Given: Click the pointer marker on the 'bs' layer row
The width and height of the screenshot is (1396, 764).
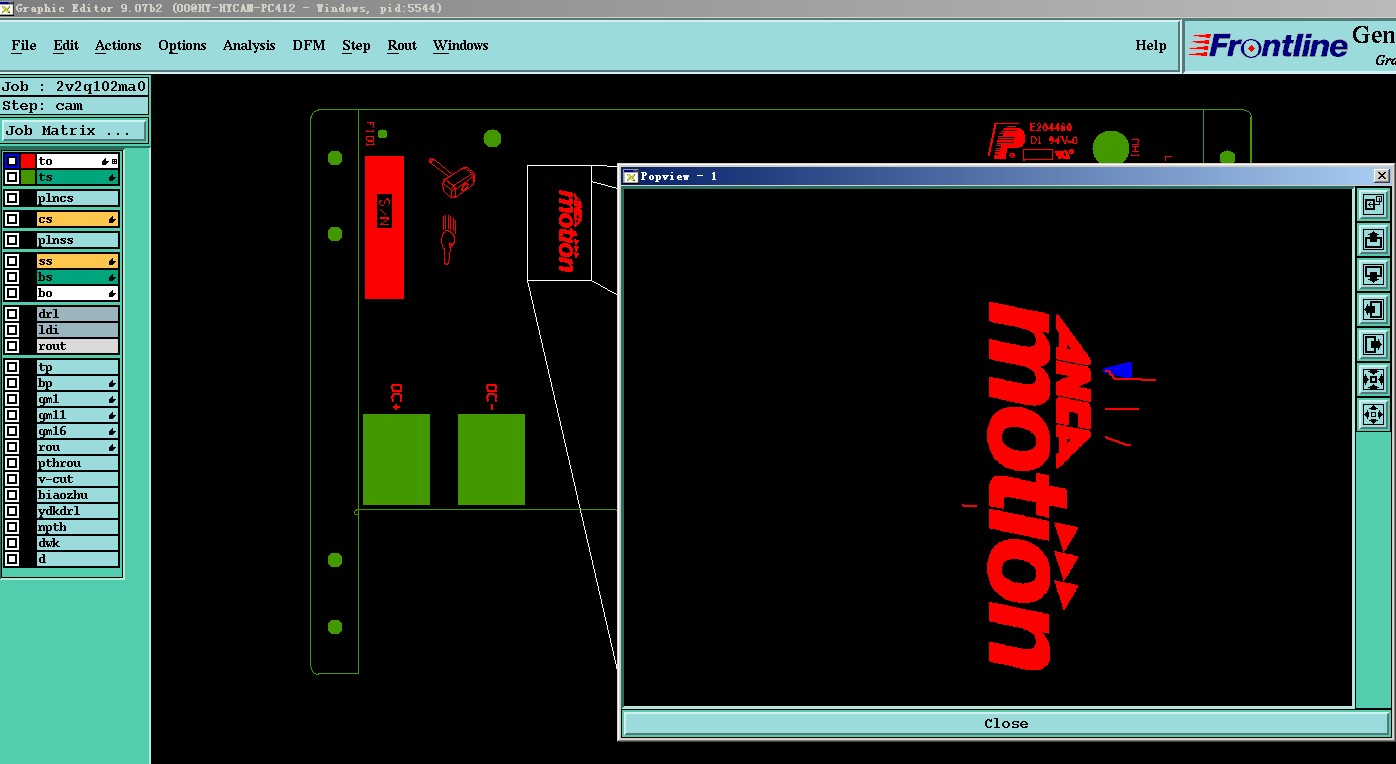Looking at the screenshot, I should (112, 277).
